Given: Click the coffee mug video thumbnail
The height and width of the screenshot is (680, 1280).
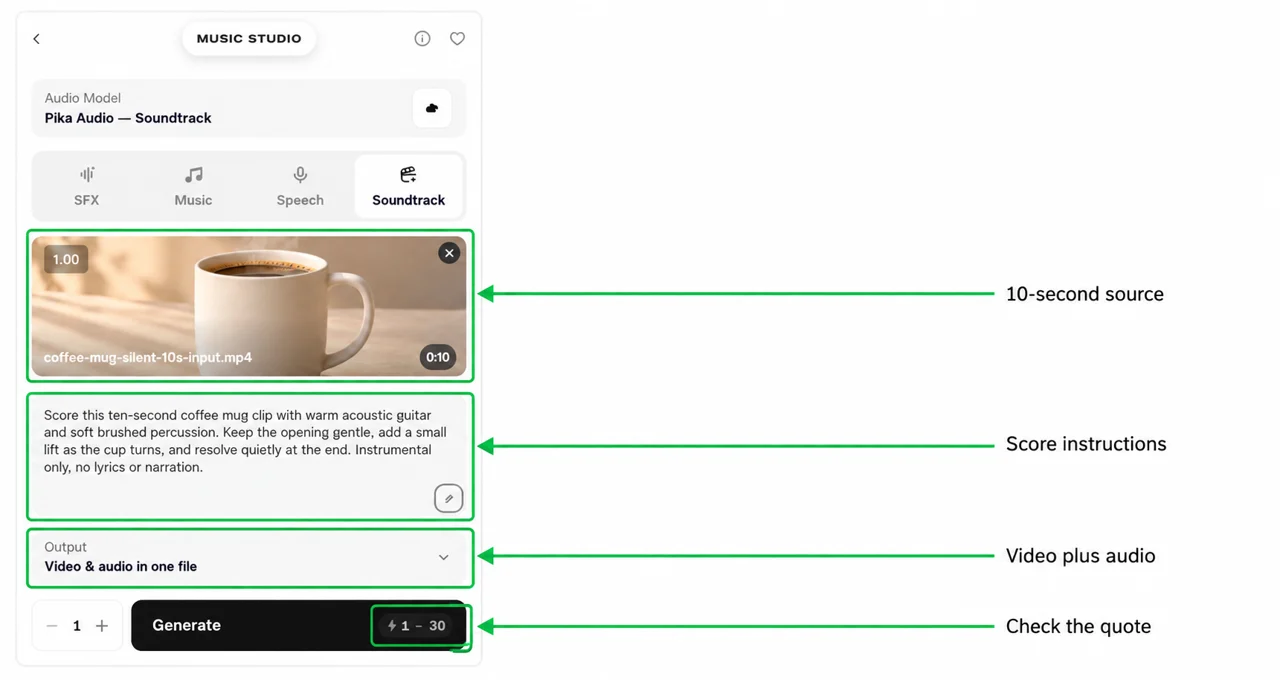Looking at the screenshot, I should (249, 306).
